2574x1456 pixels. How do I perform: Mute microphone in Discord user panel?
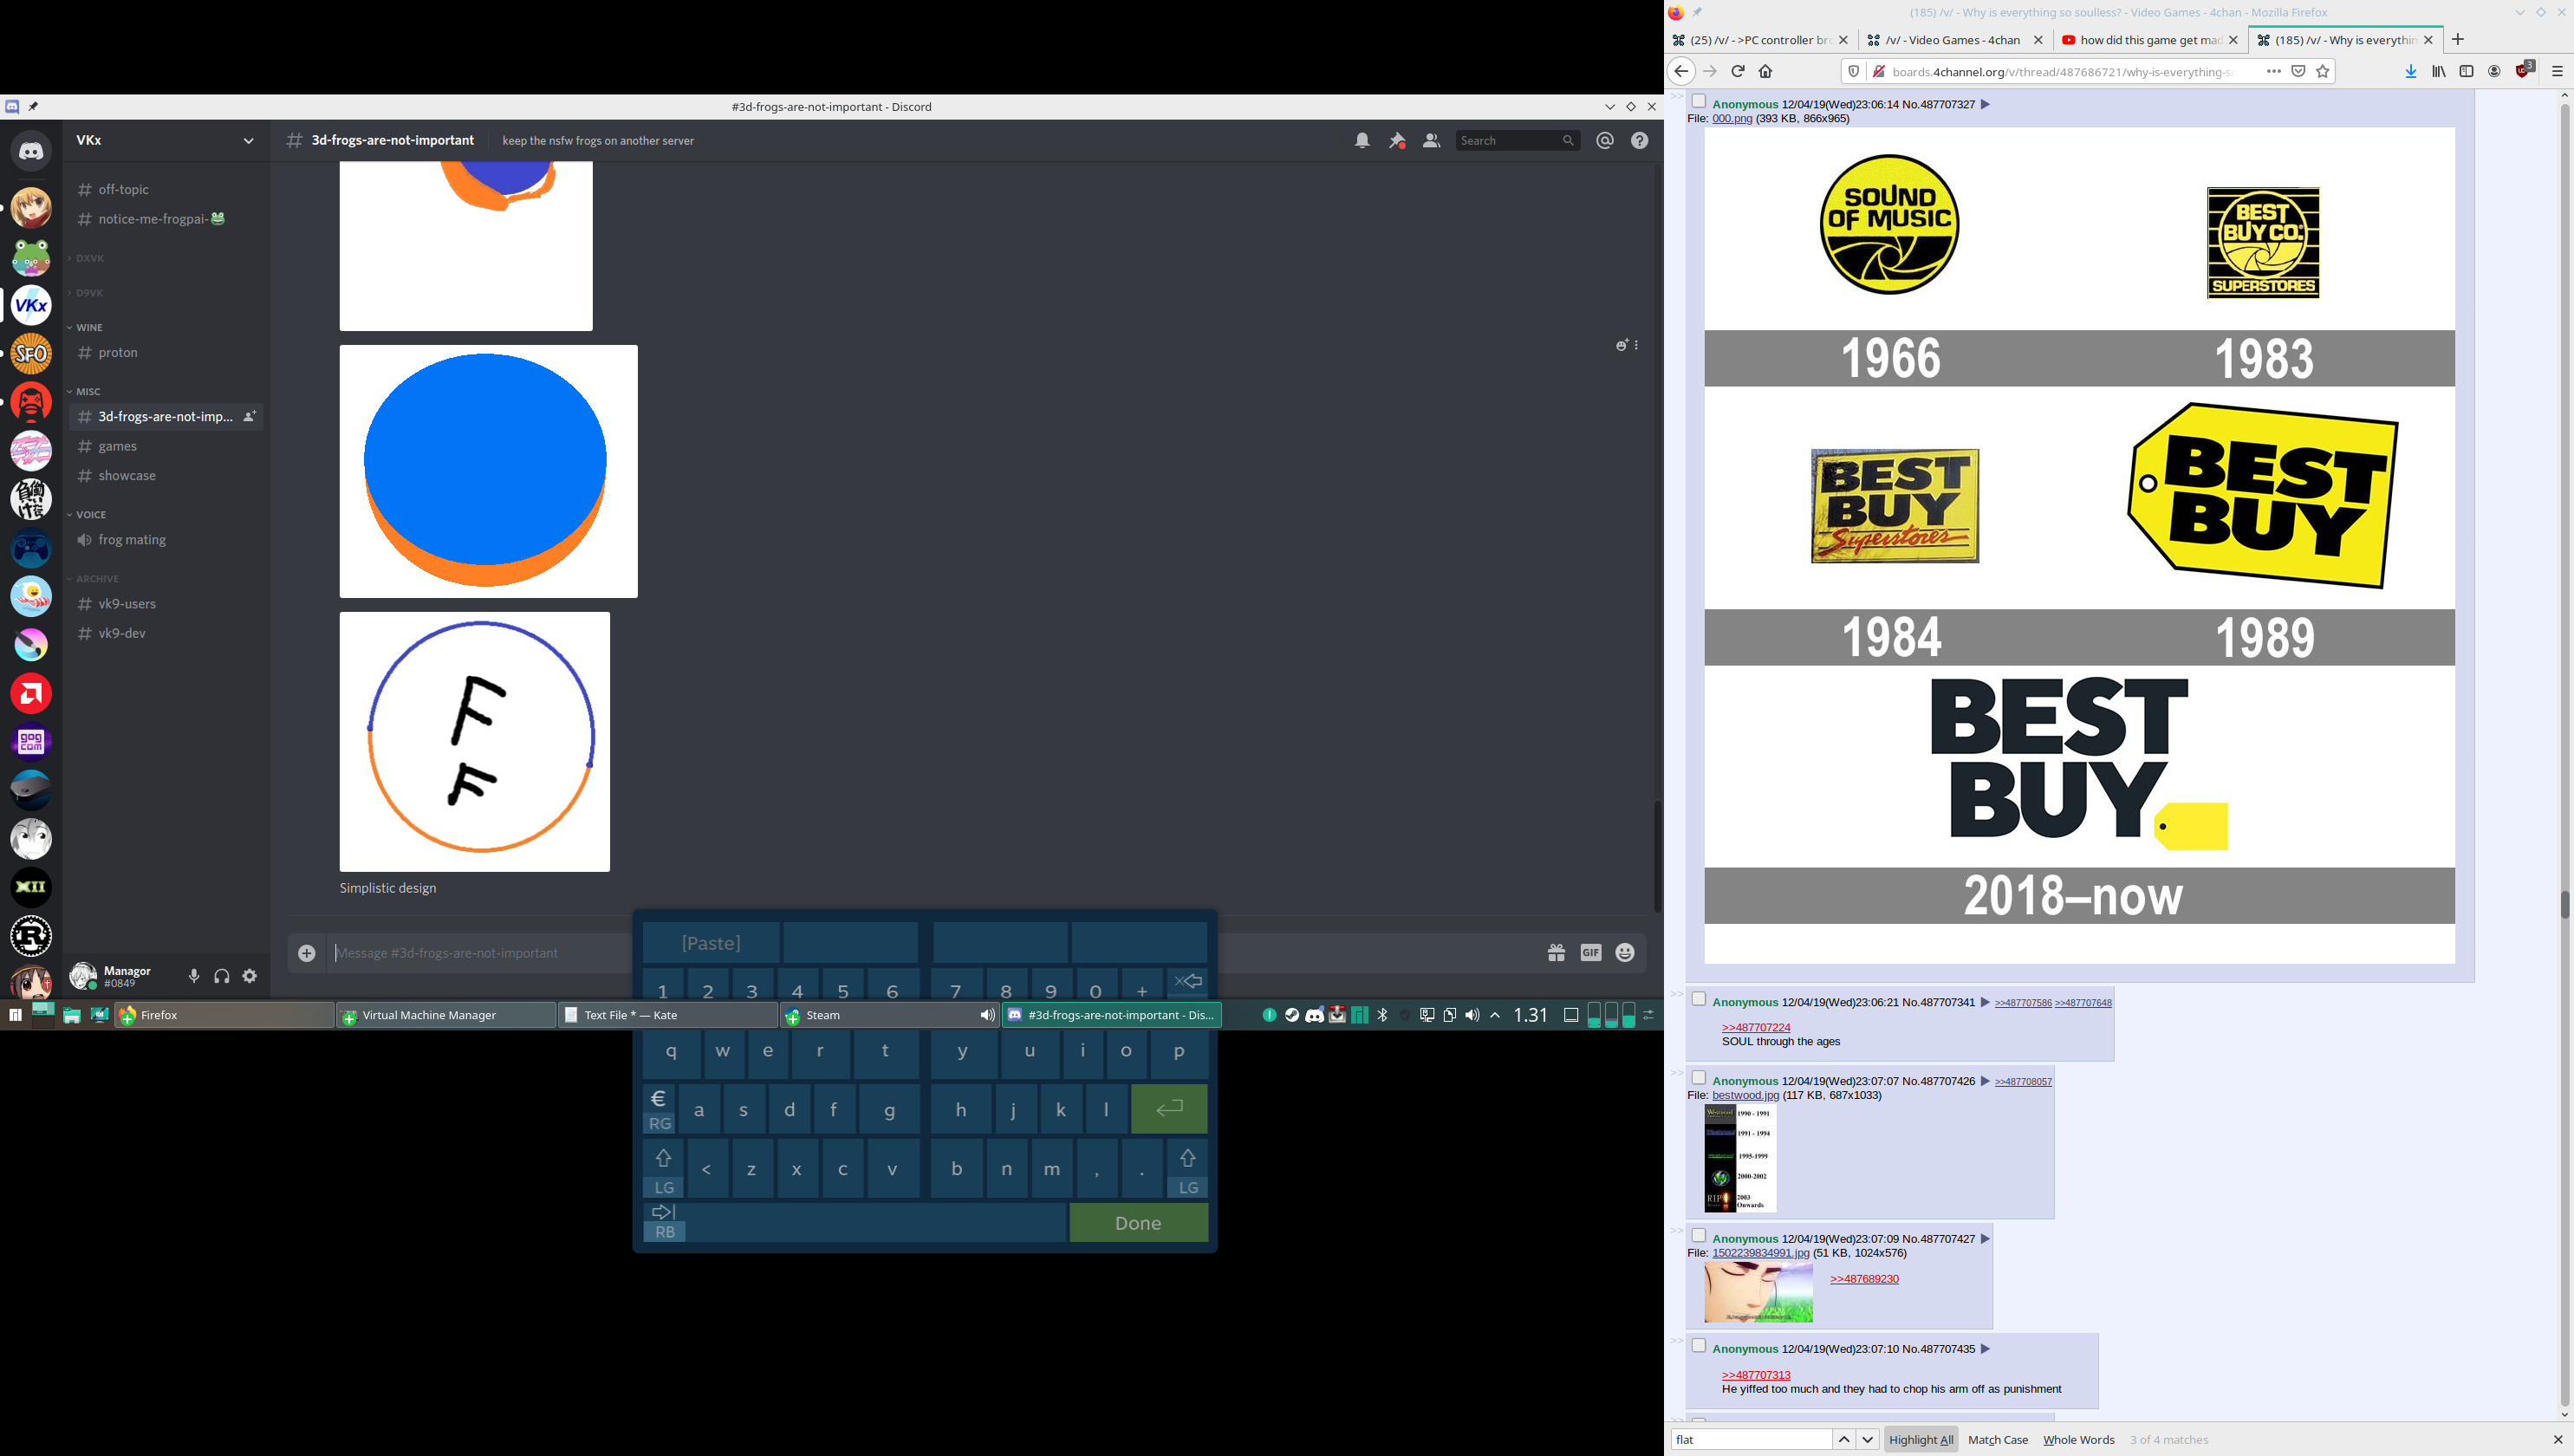coord(194,976)
